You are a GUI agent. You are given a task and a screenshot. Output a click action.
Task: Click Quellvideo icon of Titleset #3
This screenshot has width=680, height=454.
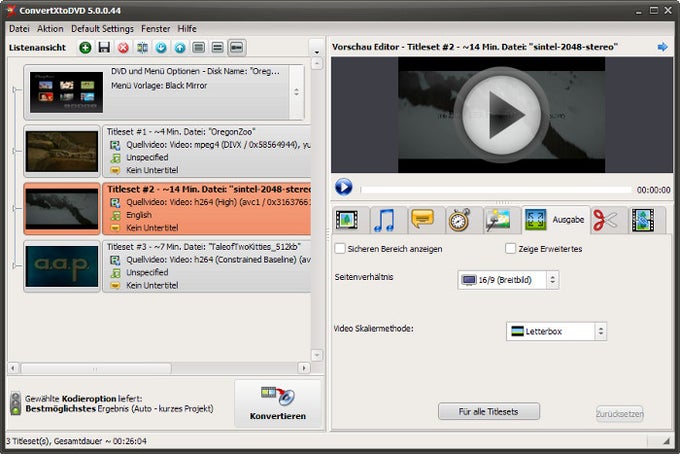pos(115,260)
